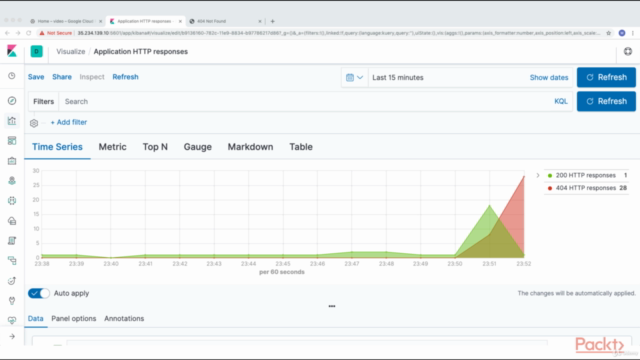Switch to Top N tab
This screenshot has width=640, height=360.
point(155,147)
